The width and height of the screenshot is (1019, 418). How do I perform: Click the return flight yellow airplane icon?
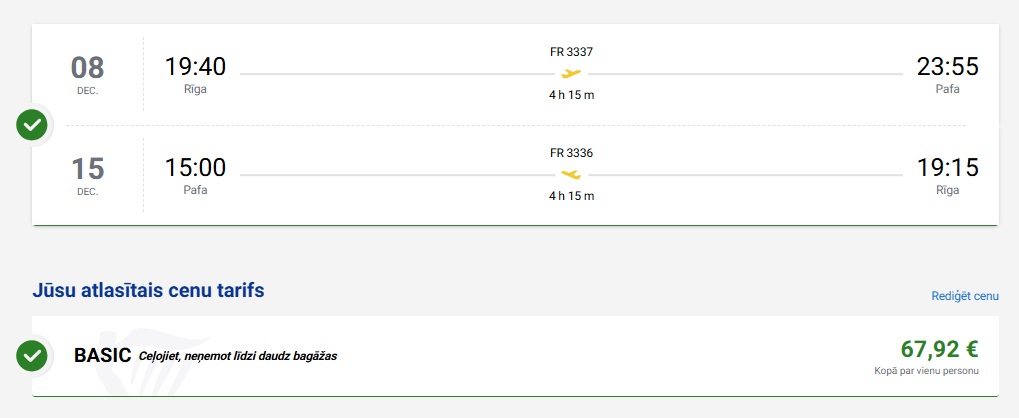[571, 174]
